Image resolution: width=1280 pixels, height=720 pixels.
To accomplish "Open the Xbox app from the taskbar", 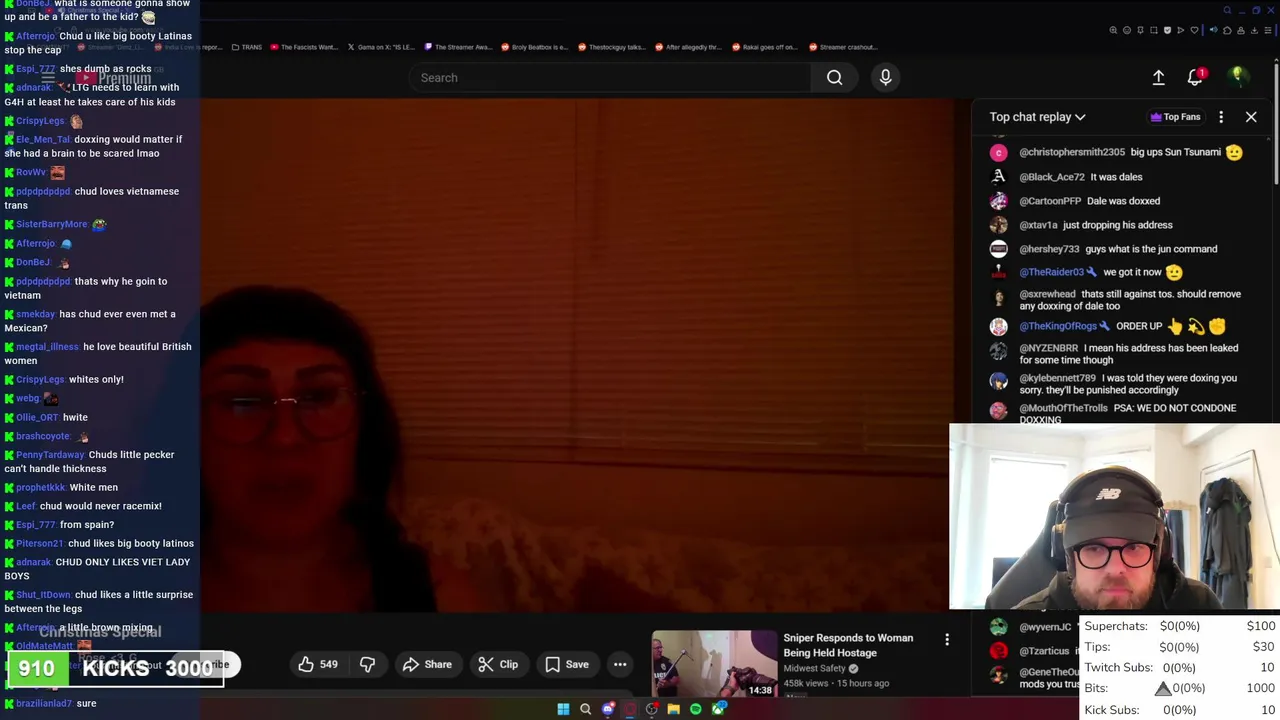I will tap(718, 709).
